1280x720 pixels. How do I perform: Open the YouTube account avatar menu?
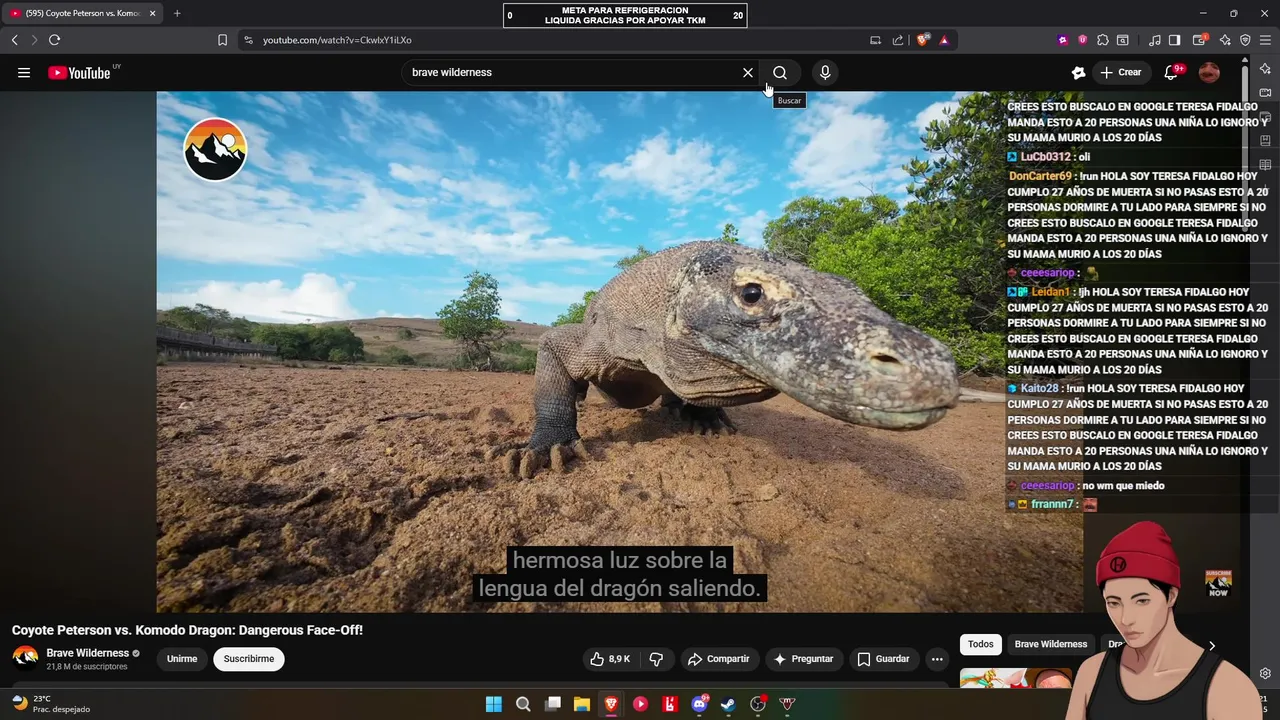tap(1209, 72)
